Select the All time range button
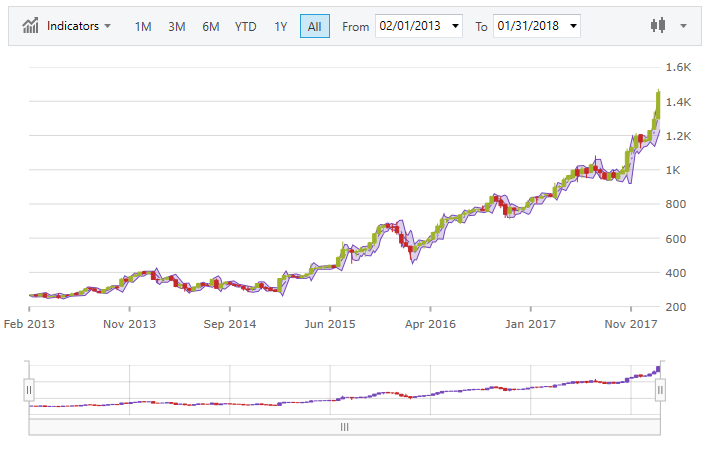The width and height of the screenshot is (709, 452). pos(314,26)
